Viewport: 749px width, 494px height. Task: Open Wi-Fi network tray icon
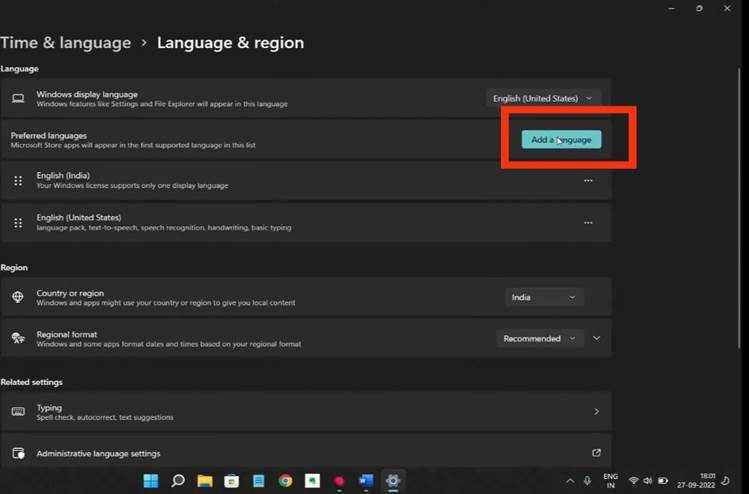click(x=634, y=481)
